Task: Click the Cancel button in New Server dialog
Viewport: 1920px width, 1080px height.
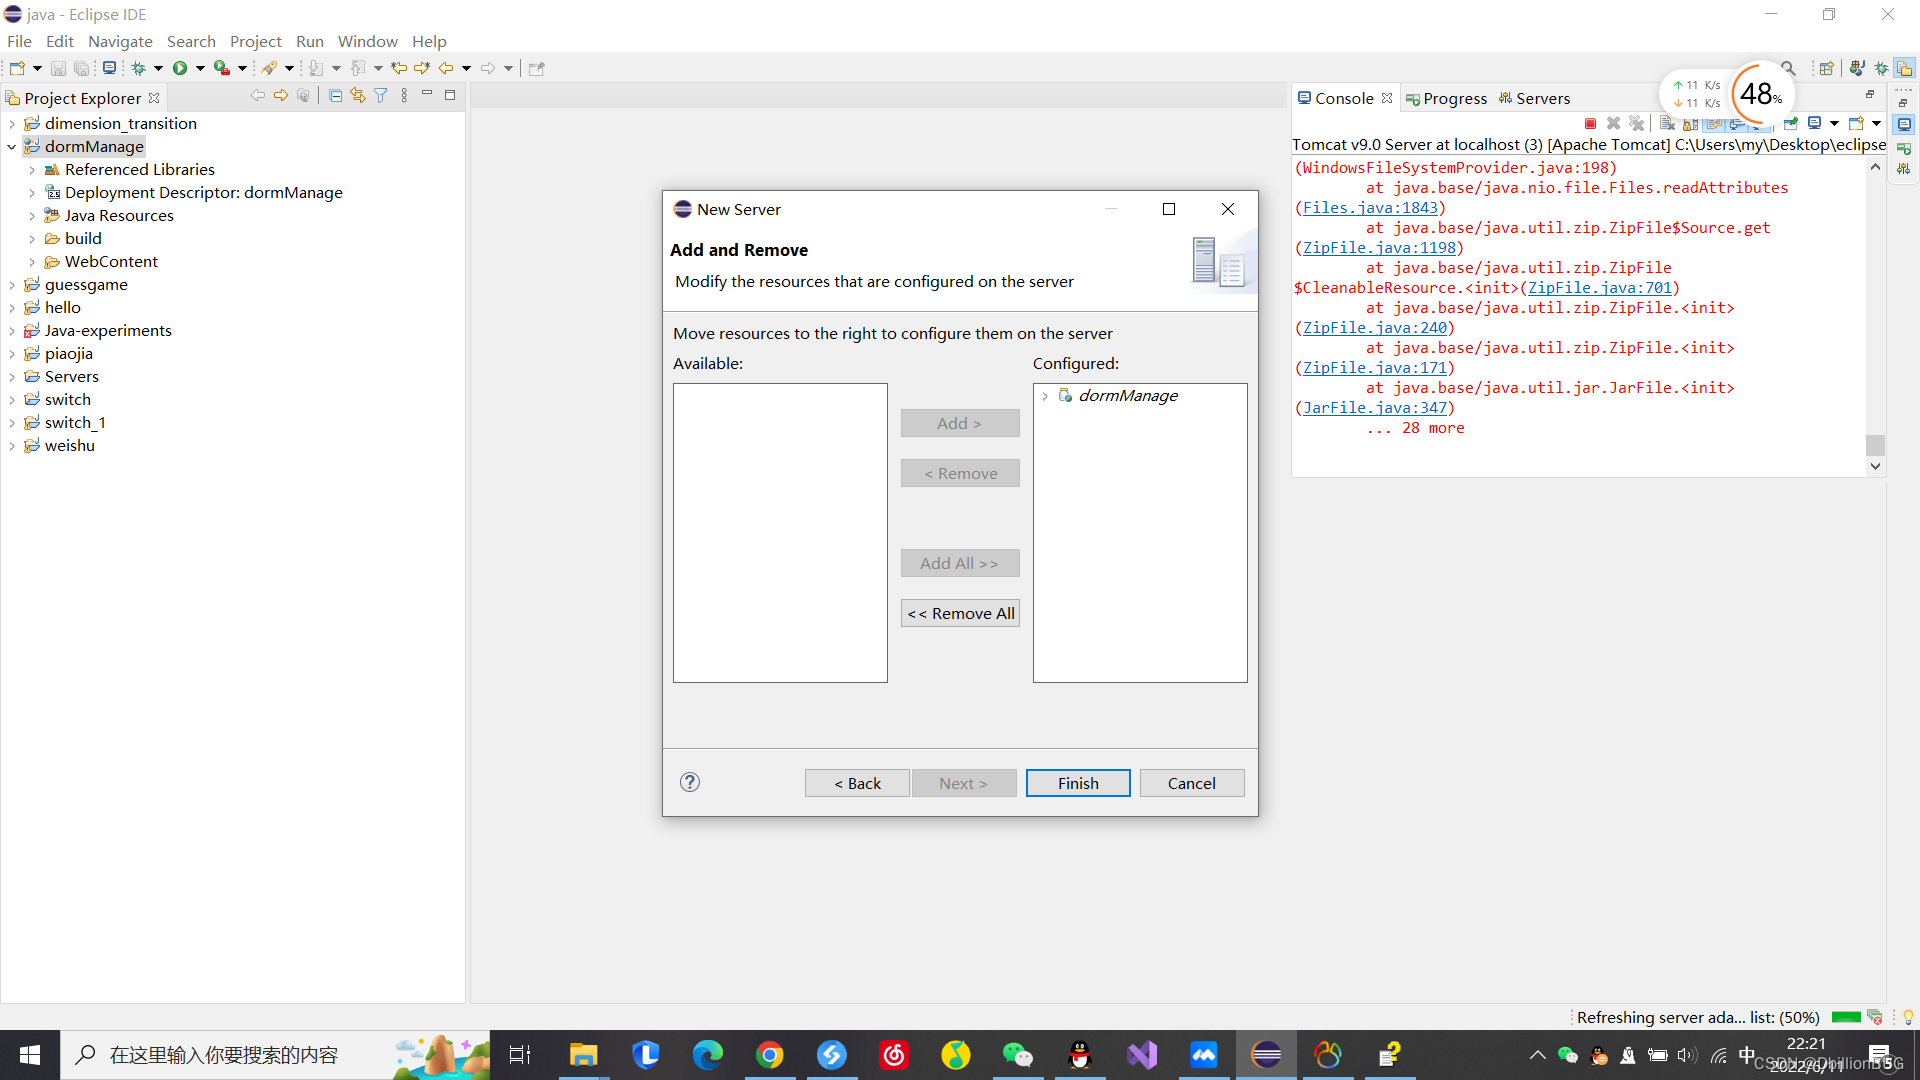Action: pyautogui.click(x=1191, y=782)
